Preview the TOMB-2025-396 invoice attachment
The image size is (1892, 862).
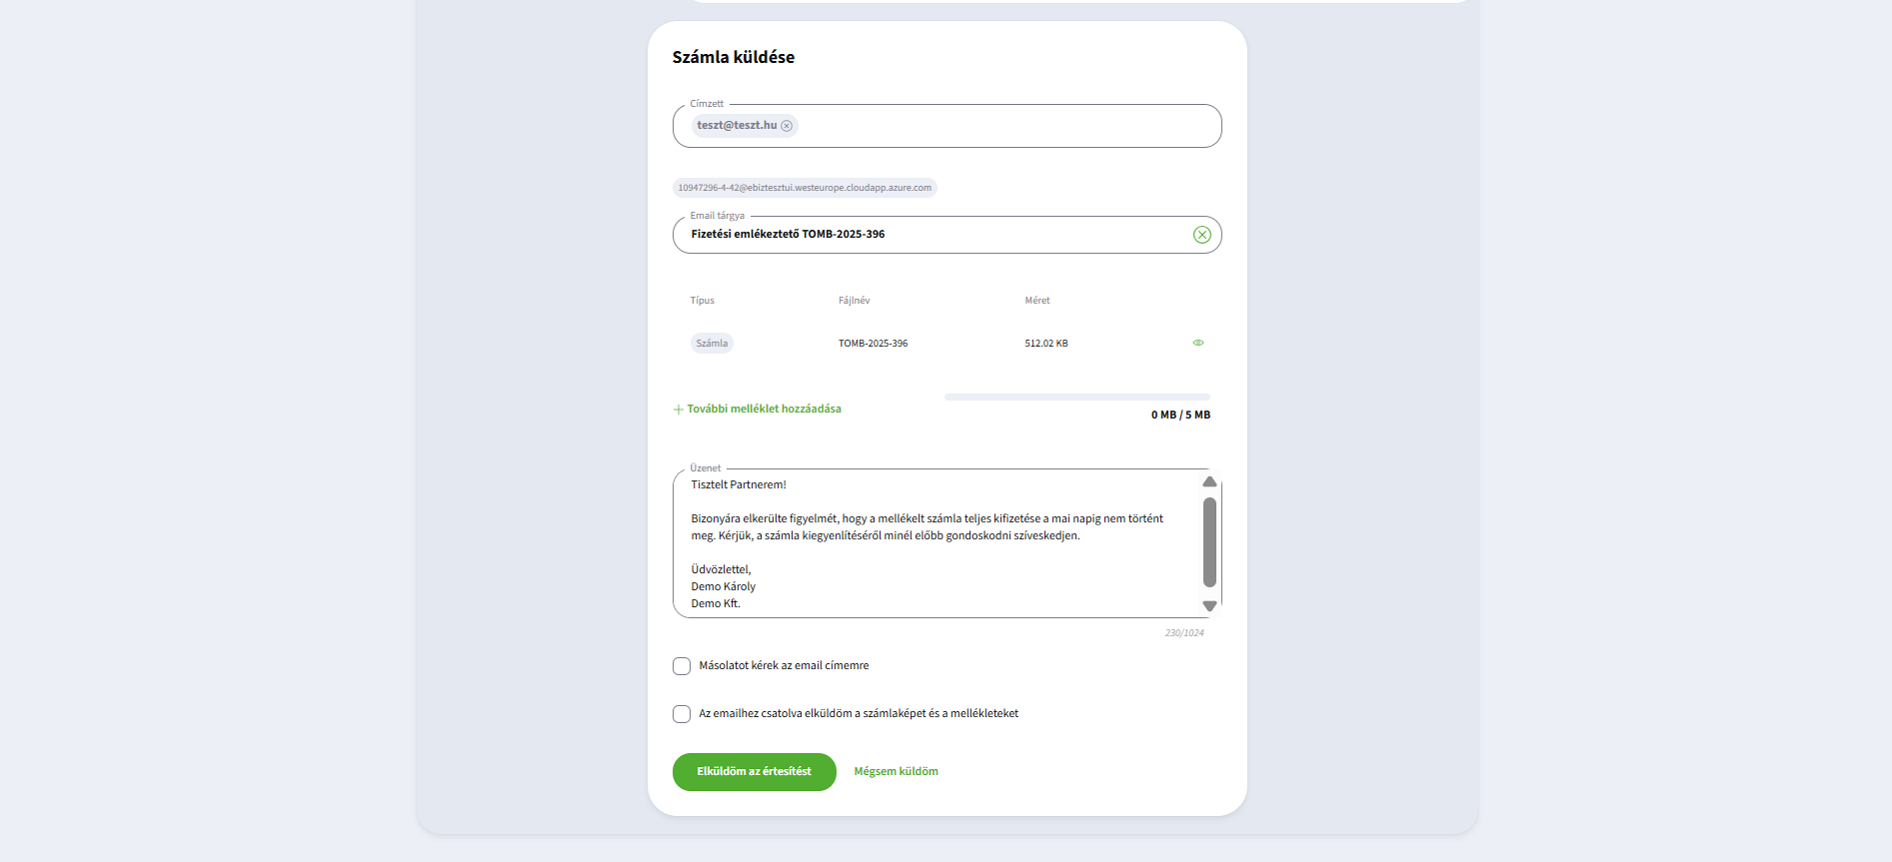[1198, 343]
